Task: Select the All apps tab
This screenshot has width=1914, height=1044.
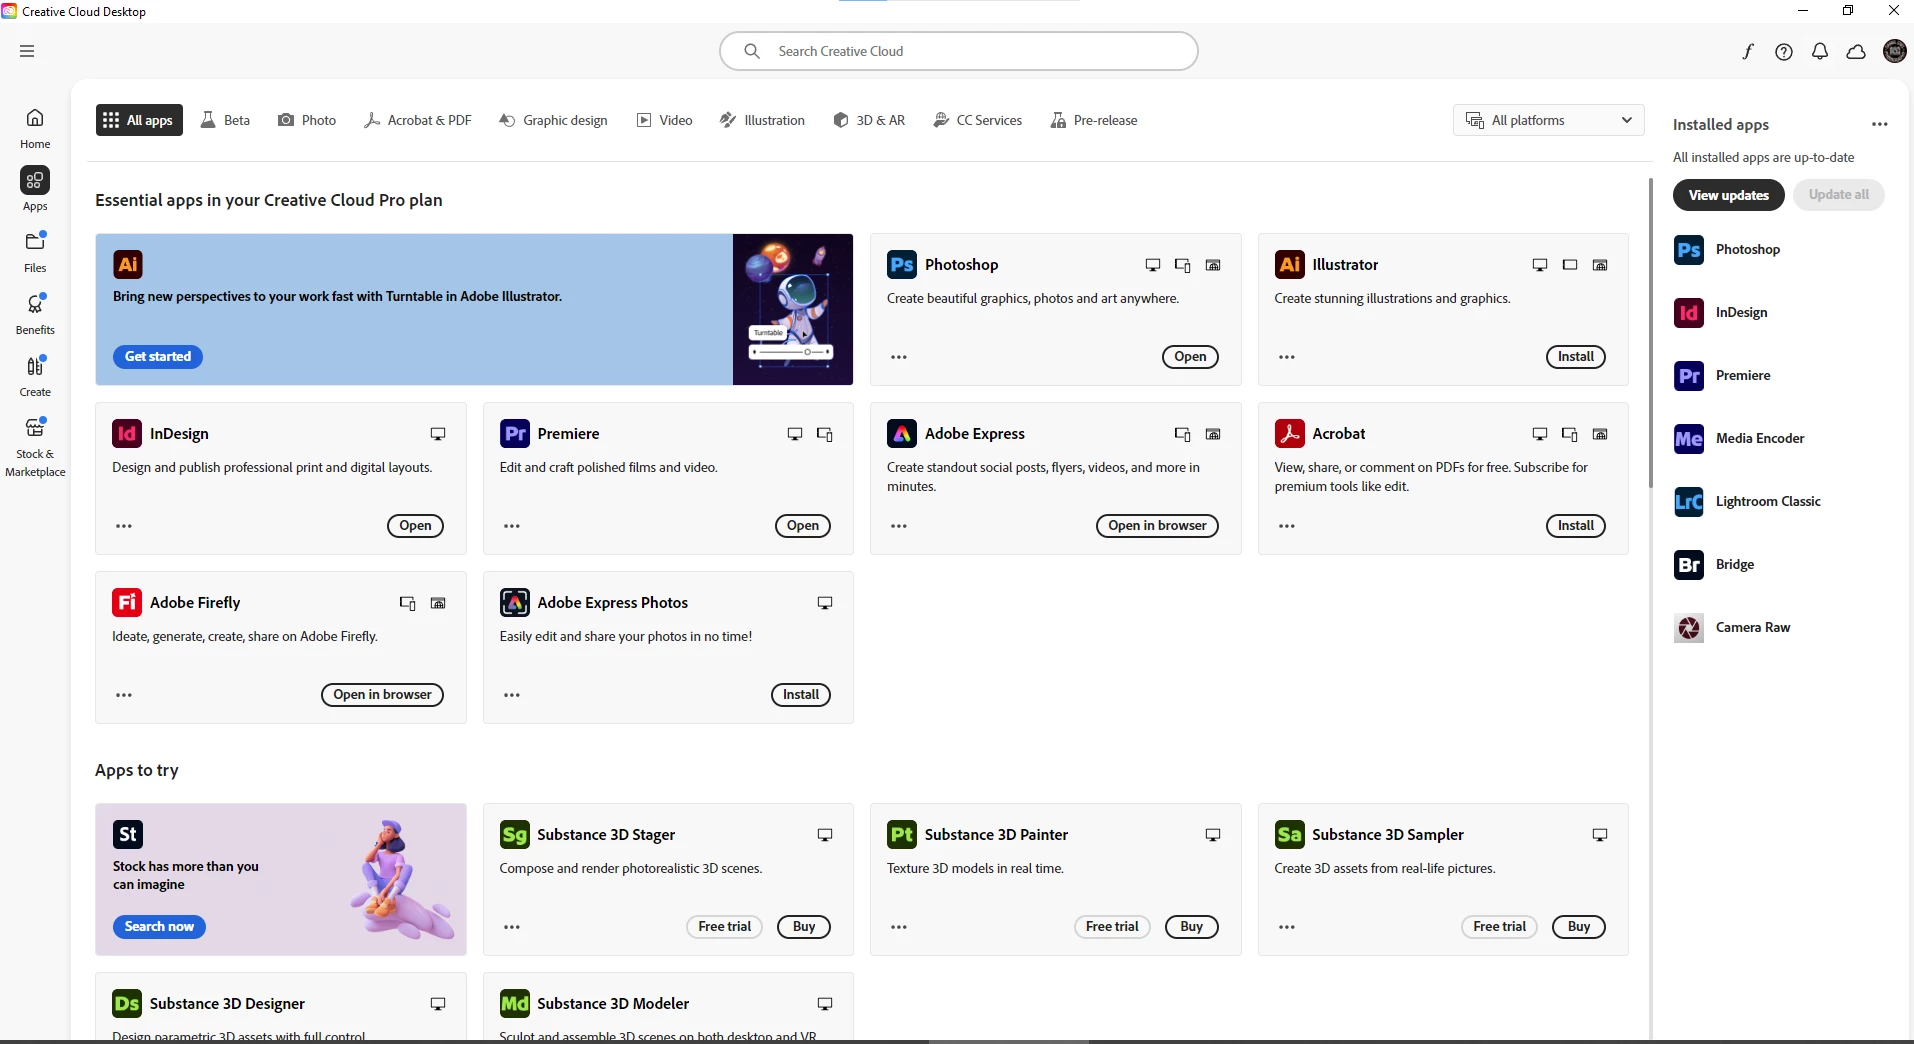Action: coord(139,120)
